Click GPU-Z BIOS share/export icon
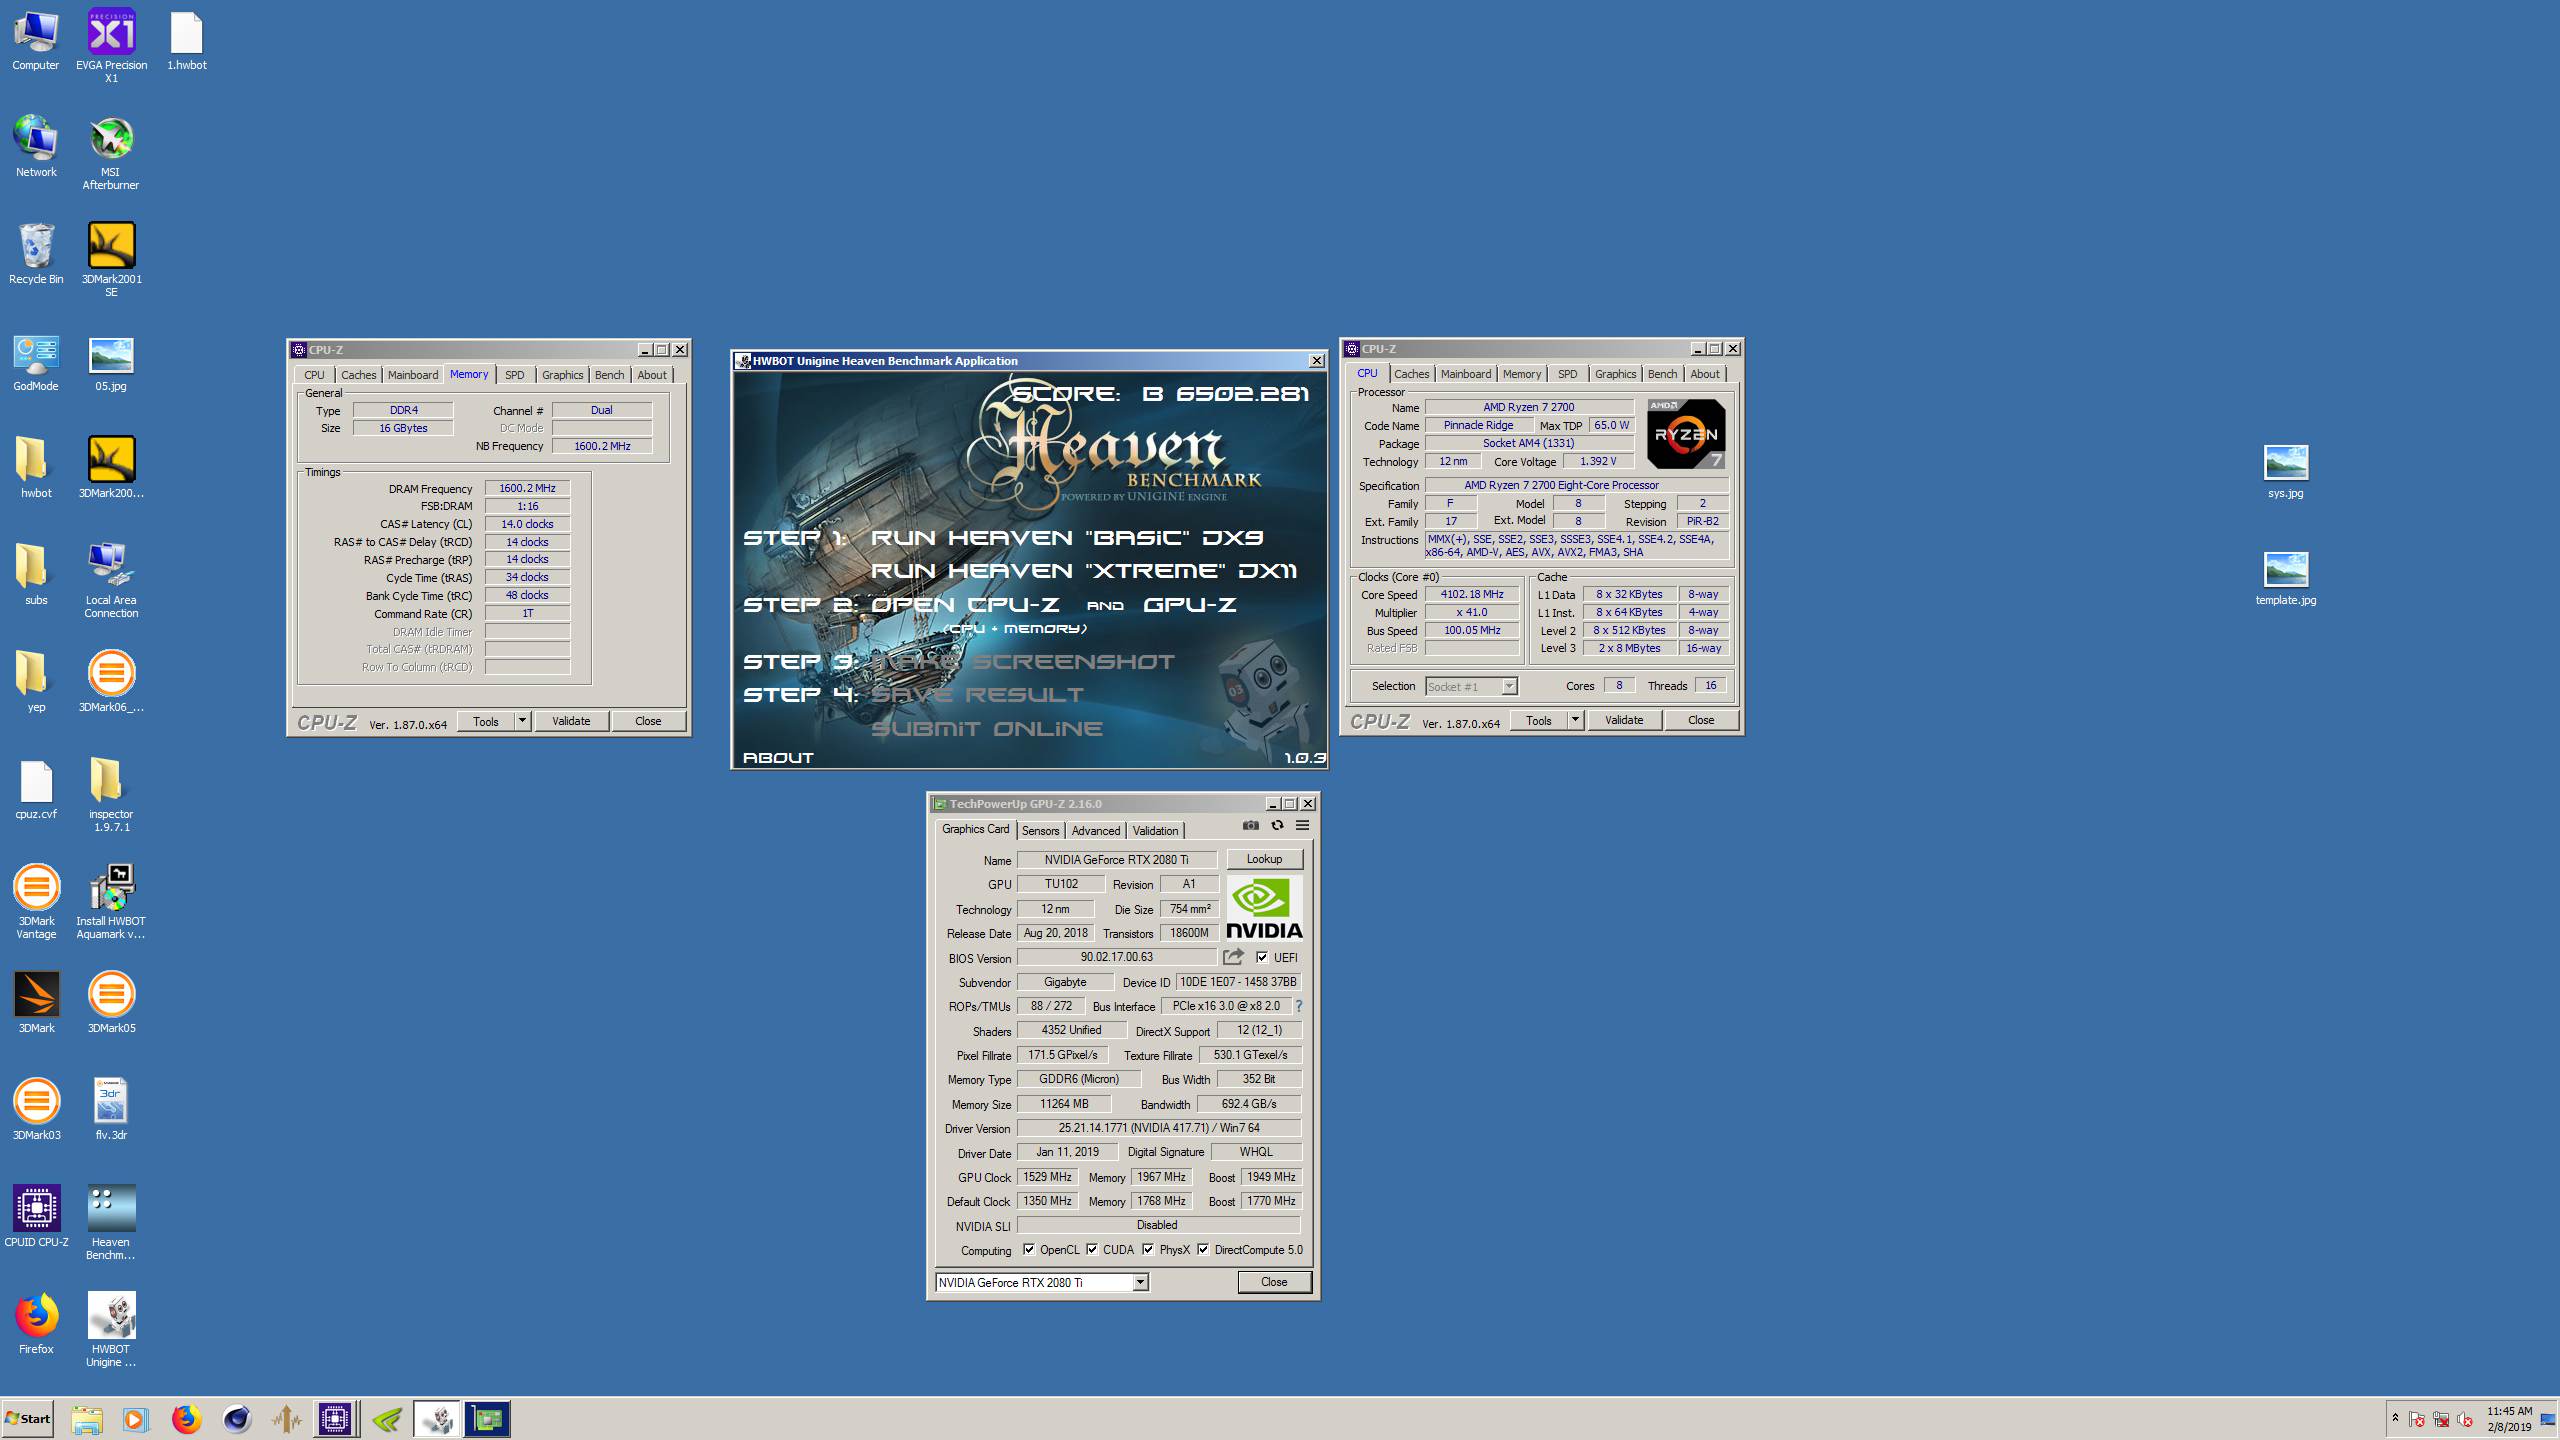Viewport: 2560px width, 1440px height. tap(1233, 957)
